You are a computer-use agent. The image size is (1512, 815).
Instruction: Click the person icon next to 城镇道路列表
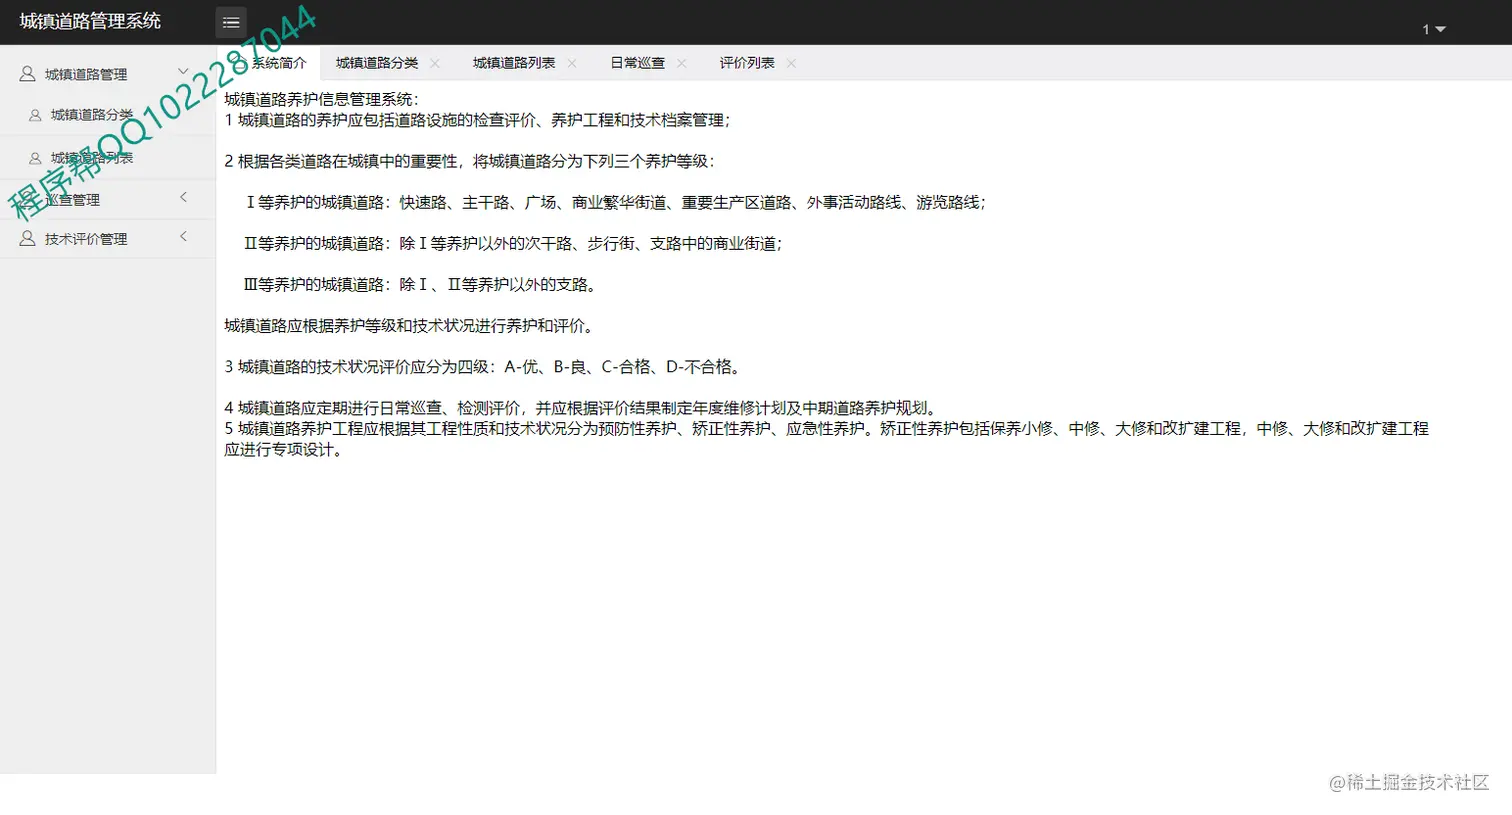[x=34, y=157]
